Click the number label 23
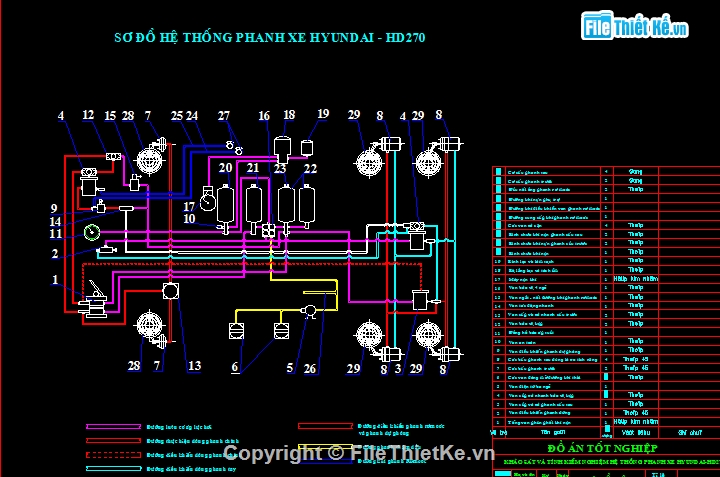Screen dimensions: 720x477 point(280,168)
